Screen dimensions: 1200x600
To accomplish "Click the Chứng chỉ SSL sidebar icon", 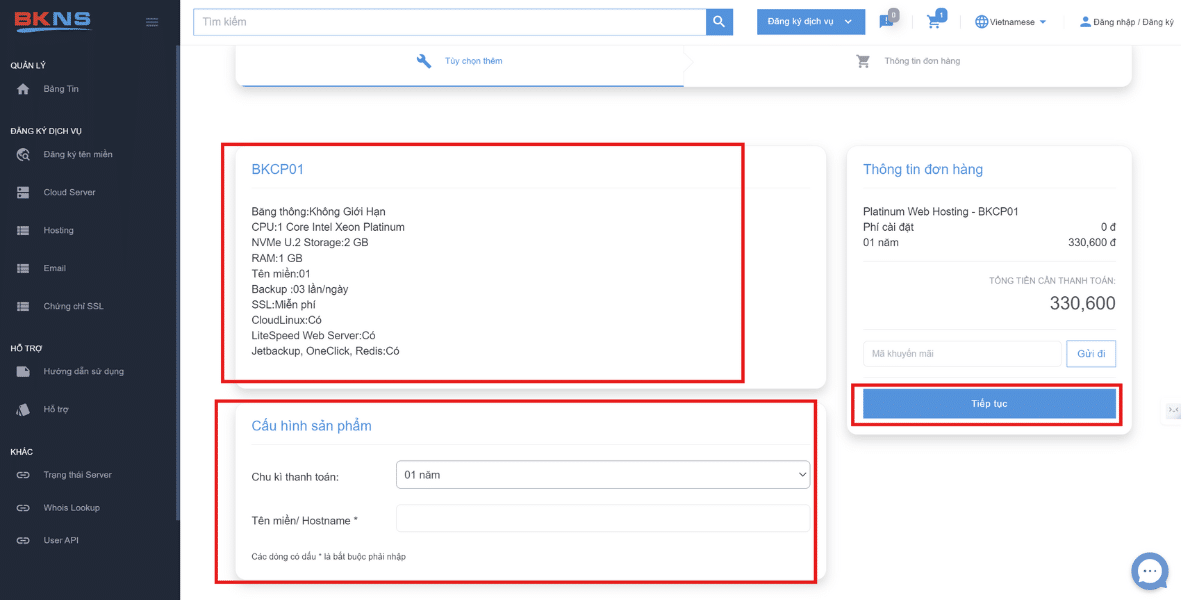I will click(24, 306).
